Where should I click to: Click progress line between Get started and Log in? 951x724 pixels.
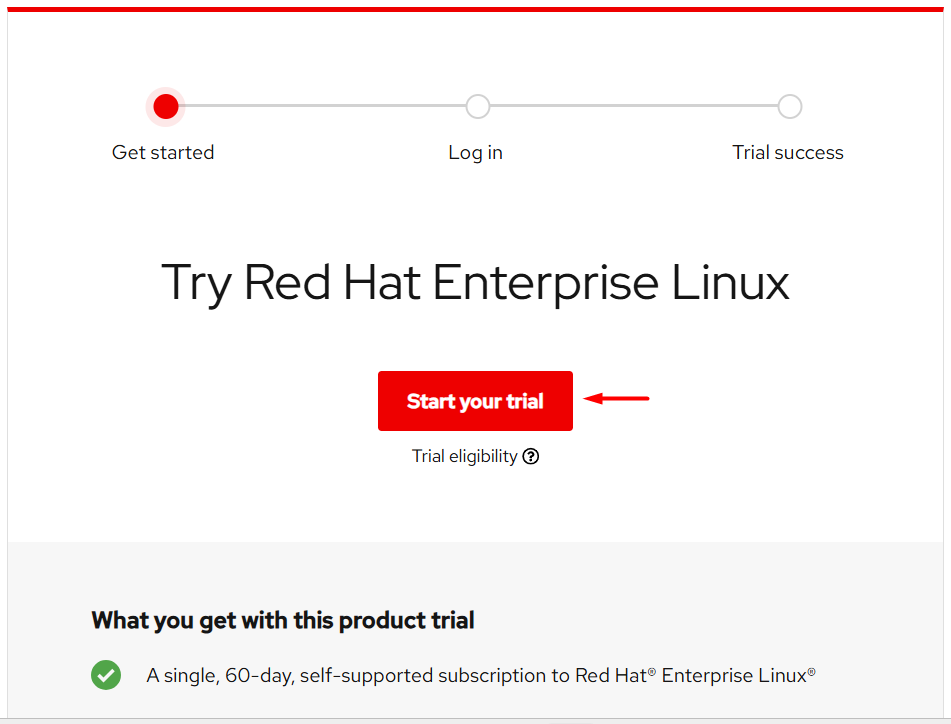coord(322,106)
